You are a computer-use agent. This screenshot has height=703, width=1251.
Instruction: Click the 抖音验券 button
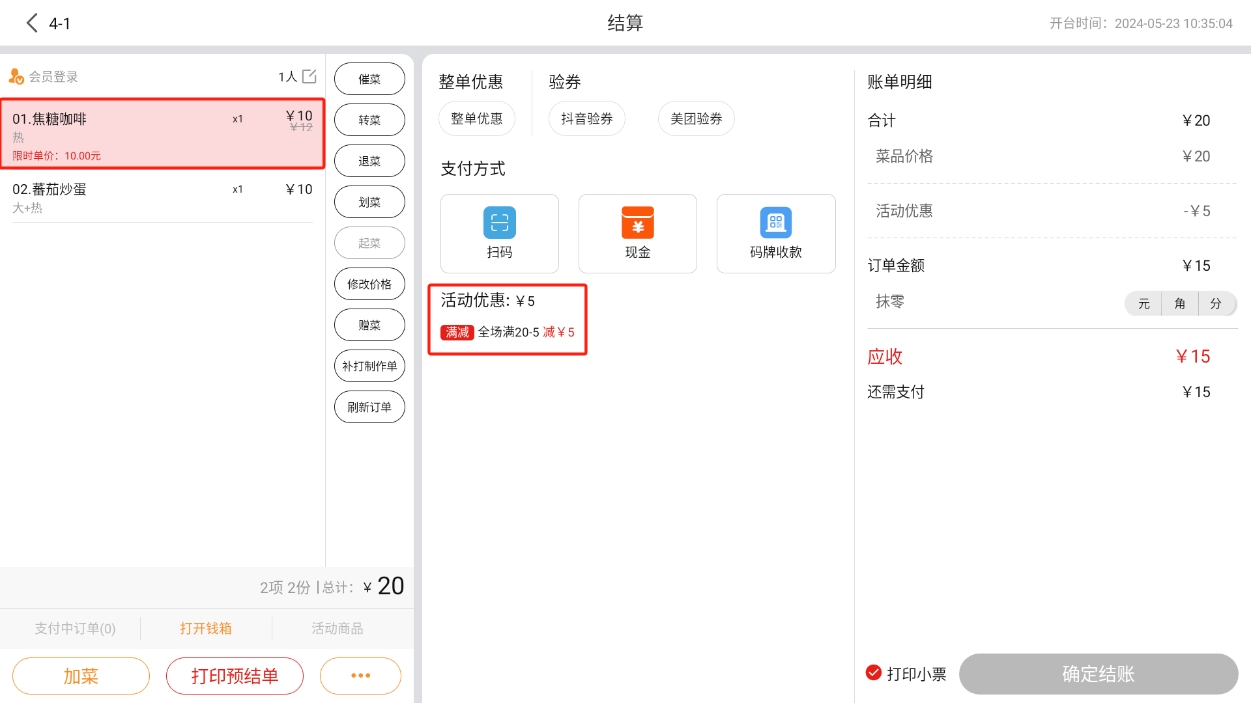tap(586, 118)
